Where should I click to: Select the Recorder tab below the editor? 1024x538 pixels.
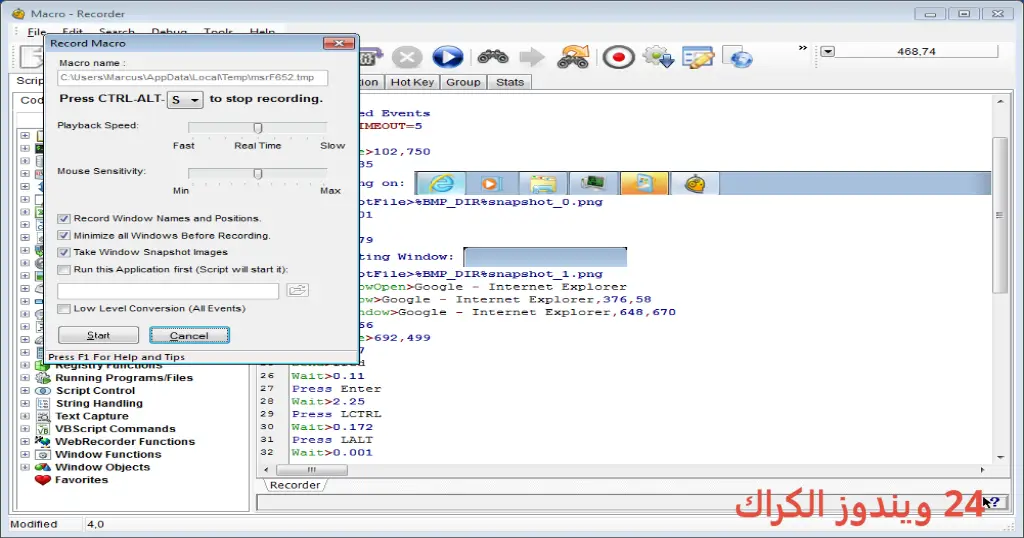[x=295, y=485]
